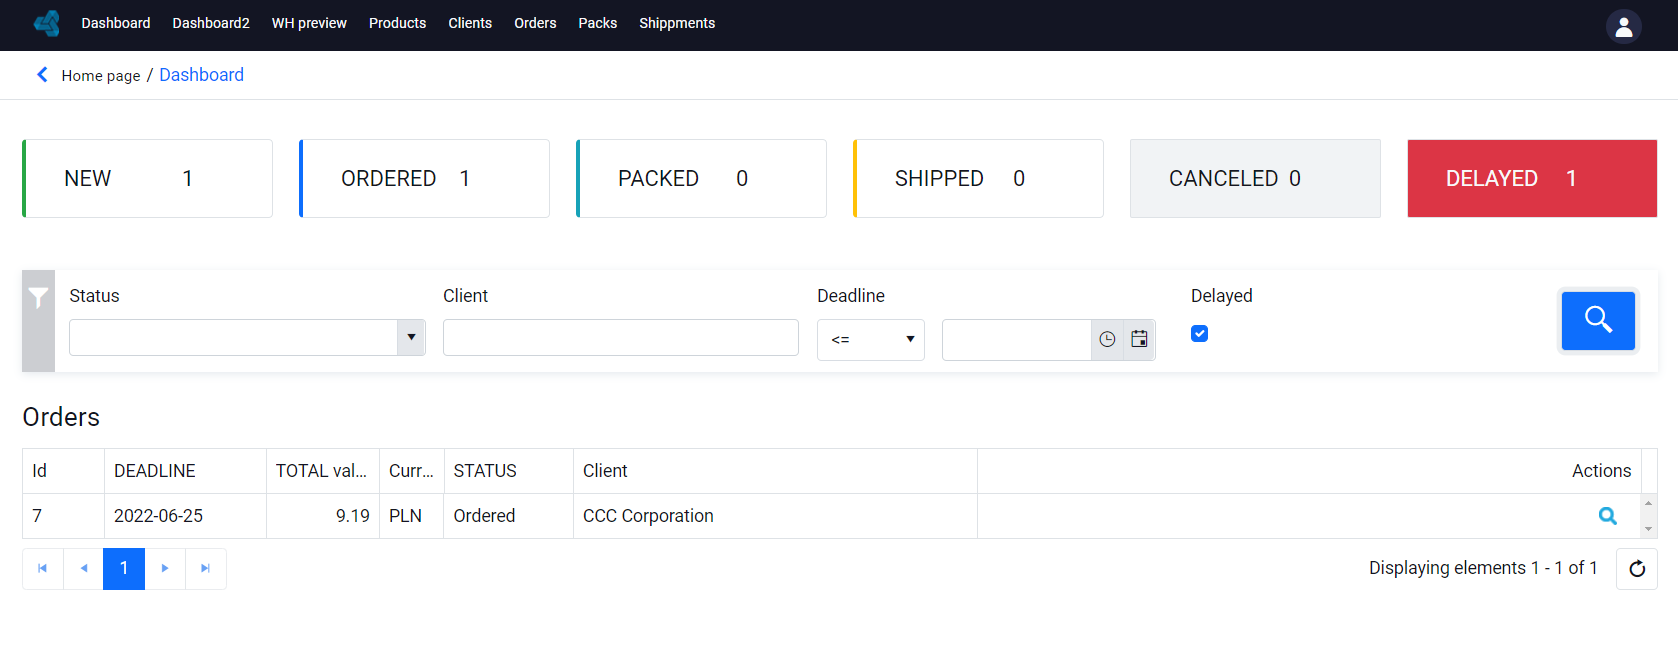The width and height of the screenshot is (1678, 660).
Task: Click the back chevron beside Home page
Action: tap(42, 74)
